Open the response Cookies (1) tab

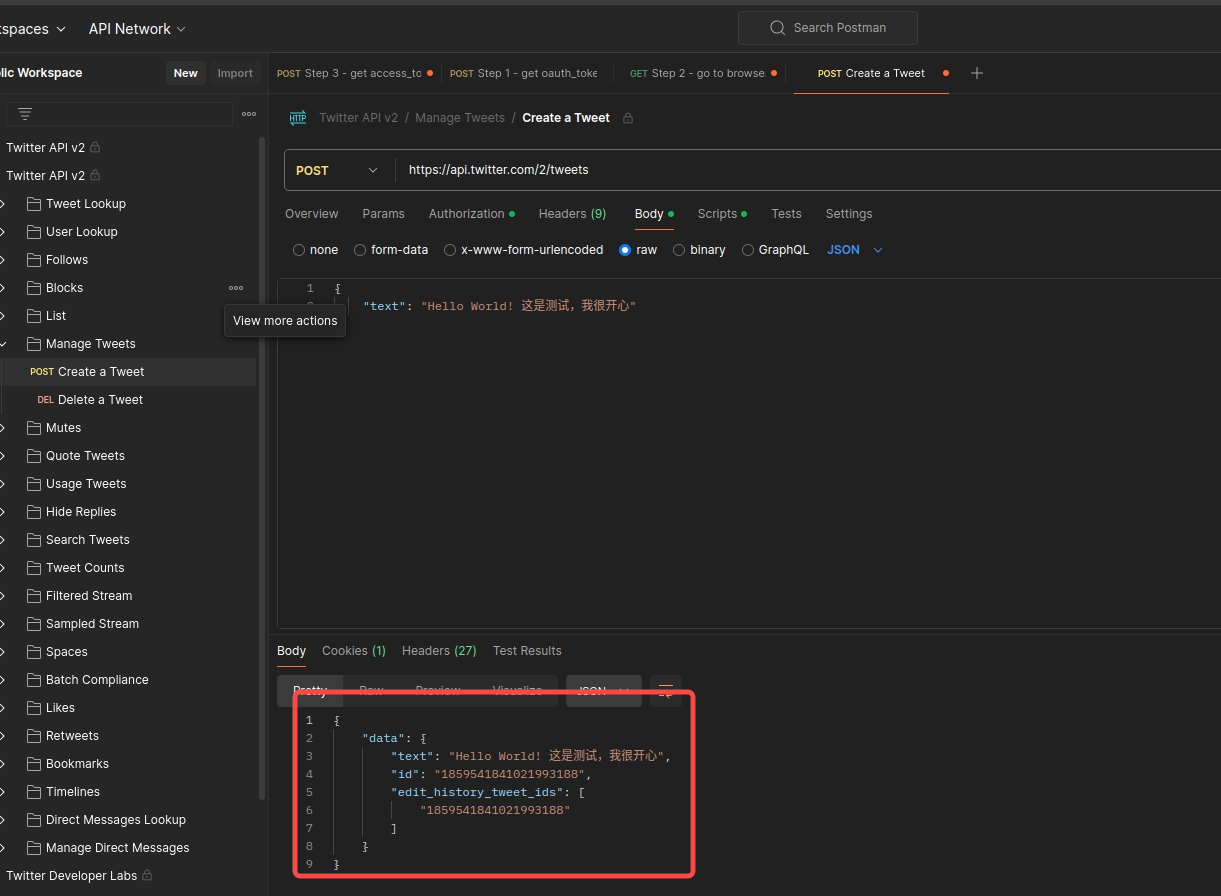pyautogui.click(x=353, y=651)
